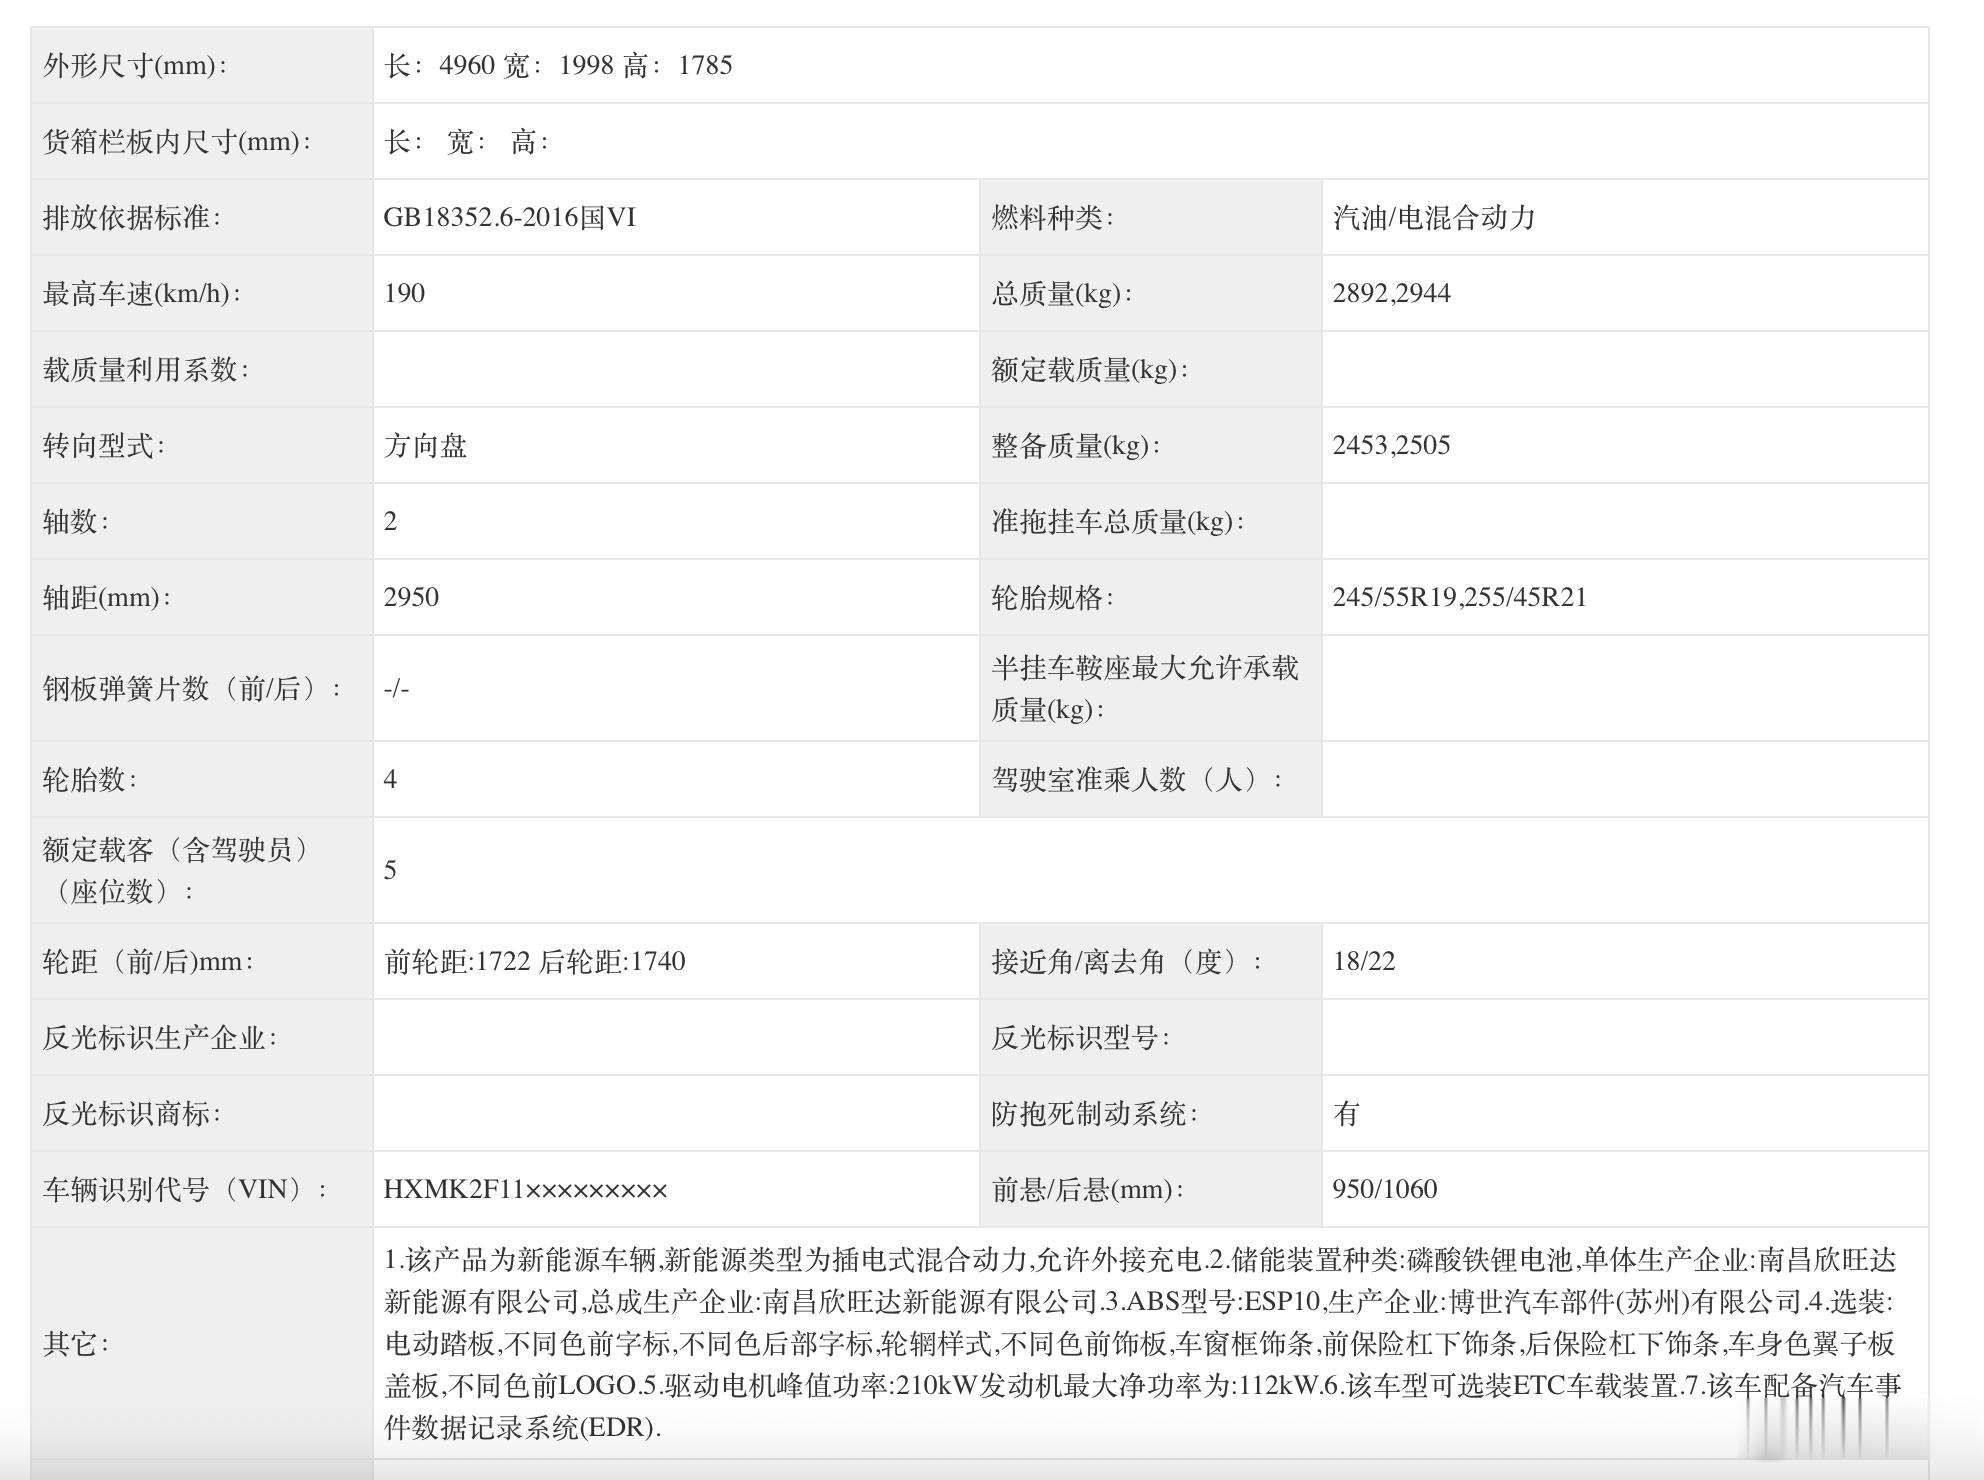Click the '接近角/离去角（度）:' label

1126,961
